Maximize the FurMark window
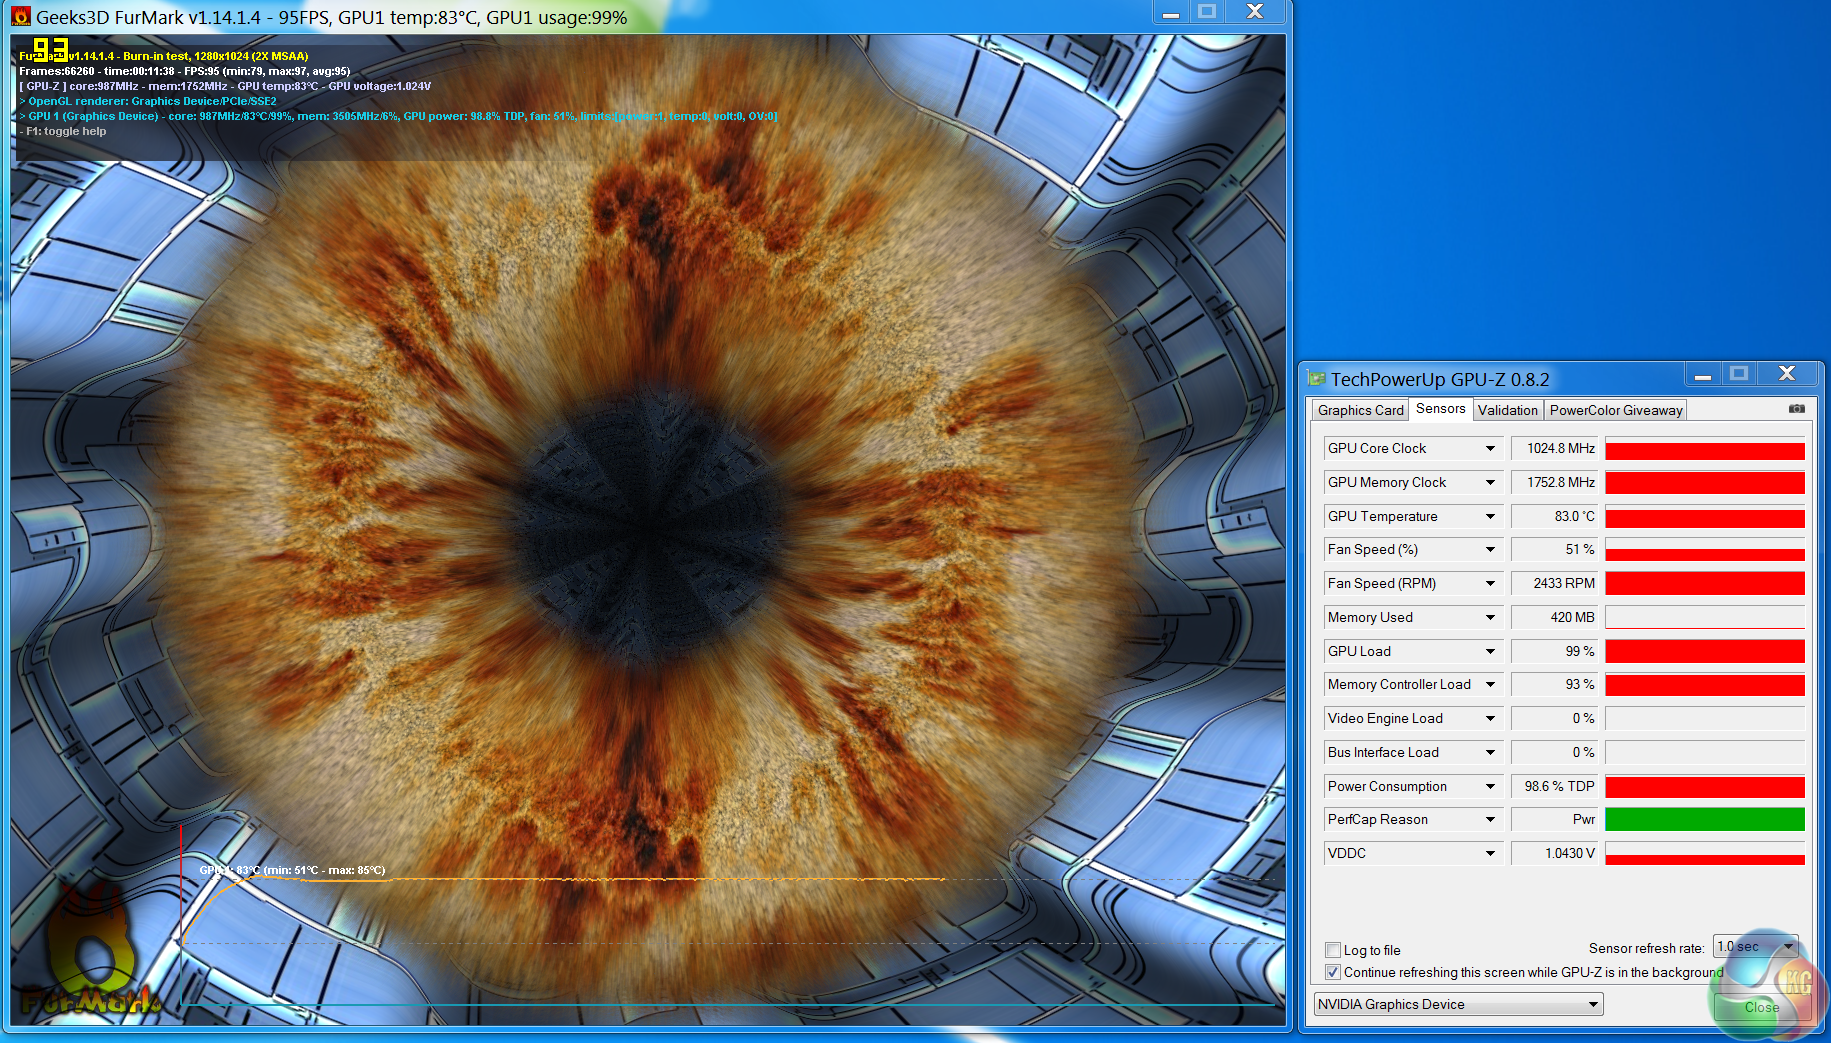The height and width of the screenshot is (1043, 1831). coord(1207,12)
